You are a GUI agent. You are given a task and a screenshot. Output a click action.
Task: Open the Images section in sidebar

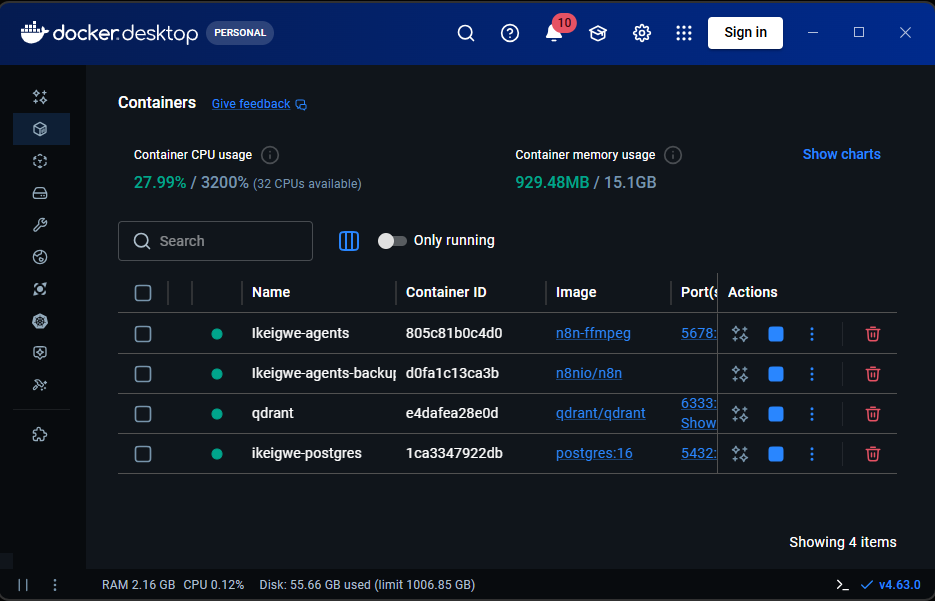coord(40,161)
